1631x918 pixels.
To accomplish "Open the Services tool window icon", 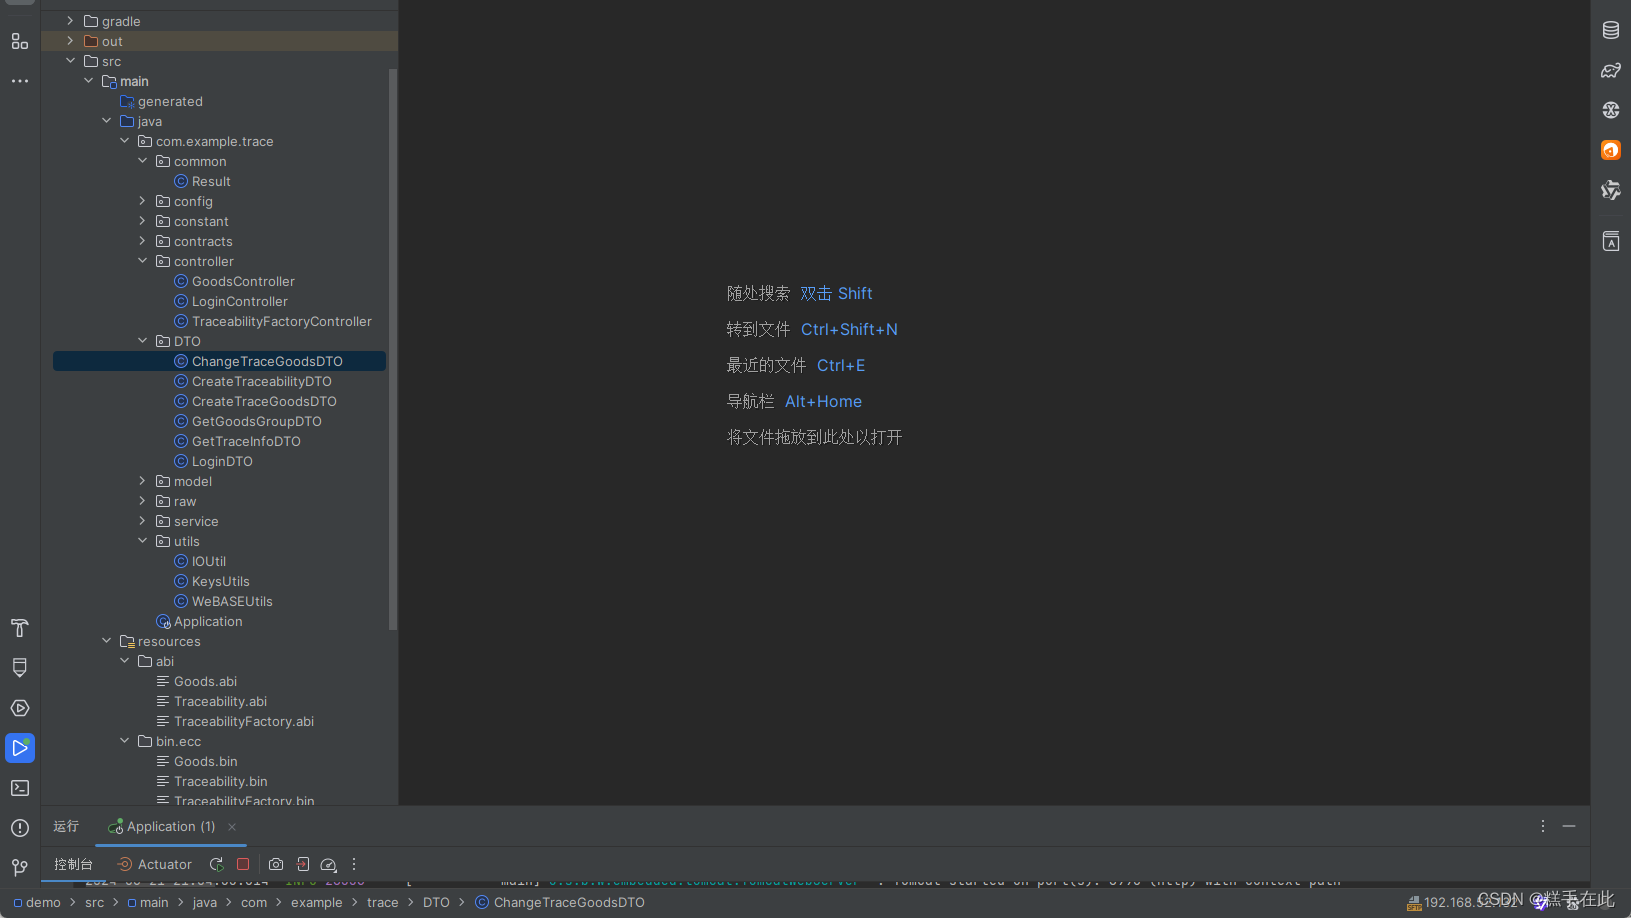I will click(x=20, y=708).
